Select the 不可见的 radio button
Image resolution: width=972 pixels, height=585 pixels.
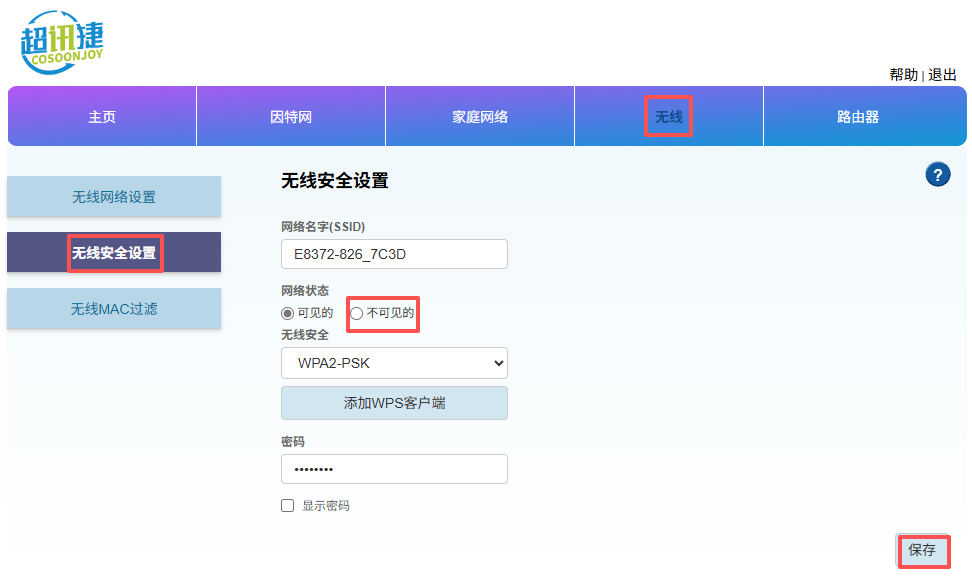click(x=356, y=312)
